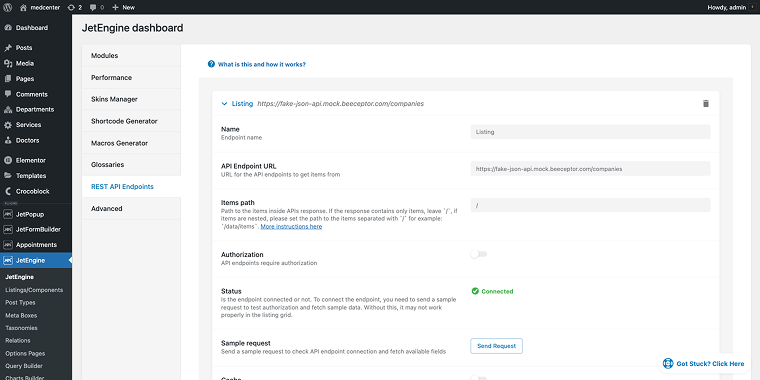Click the WordPress logo icon
This screenshot has width=760, height=380.
[x=8, y=7]
